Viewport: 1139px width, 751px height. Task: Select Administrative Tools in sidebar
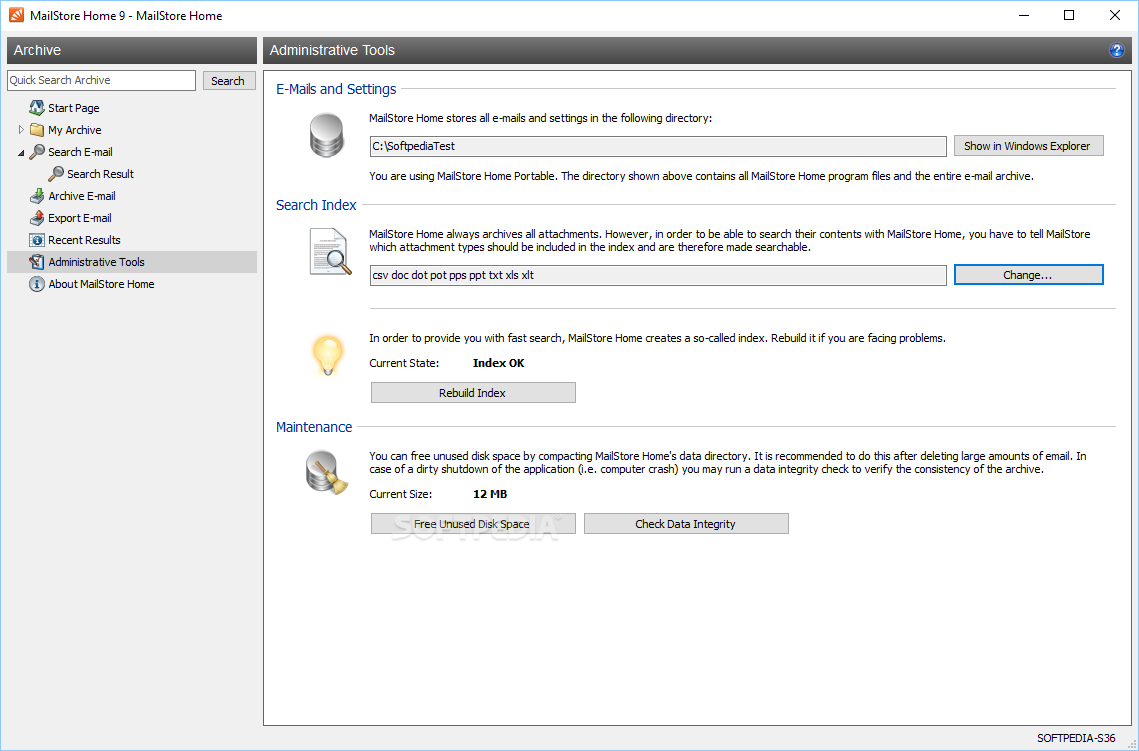pos(131,262)
